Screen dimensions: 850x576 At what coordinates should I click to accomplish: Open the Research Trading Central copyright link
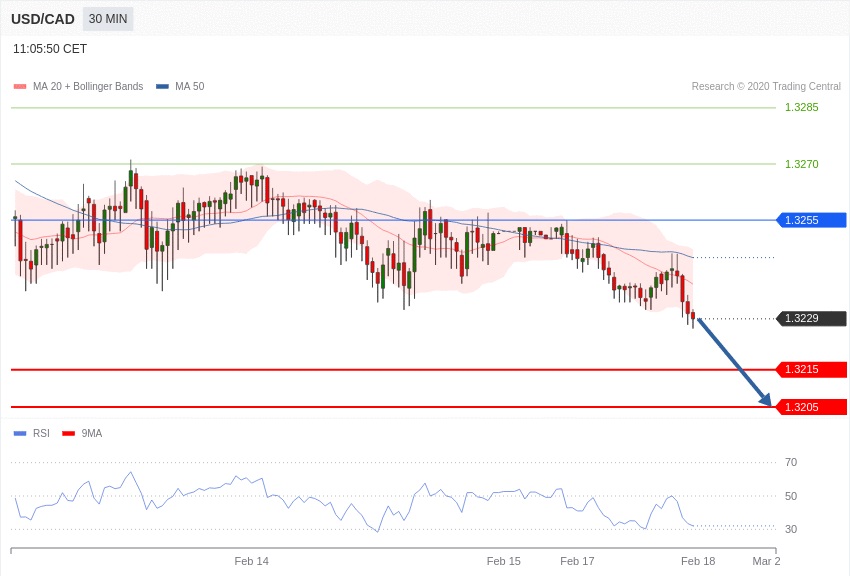pyautogui.click(x=766, y=87)
